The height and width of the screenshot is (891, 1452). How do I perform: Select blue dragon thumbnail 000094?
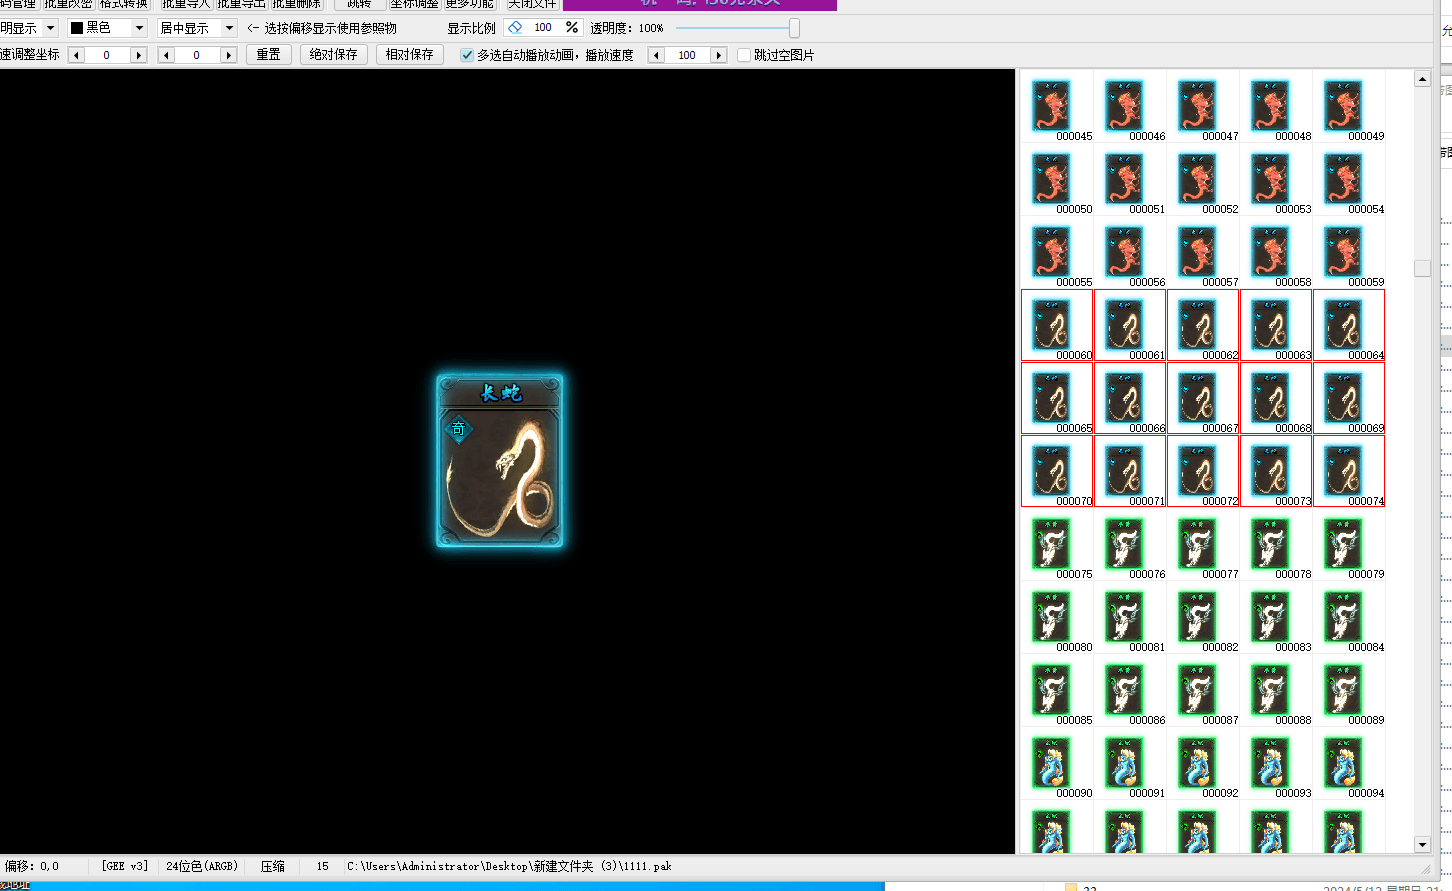(1349, 763)
